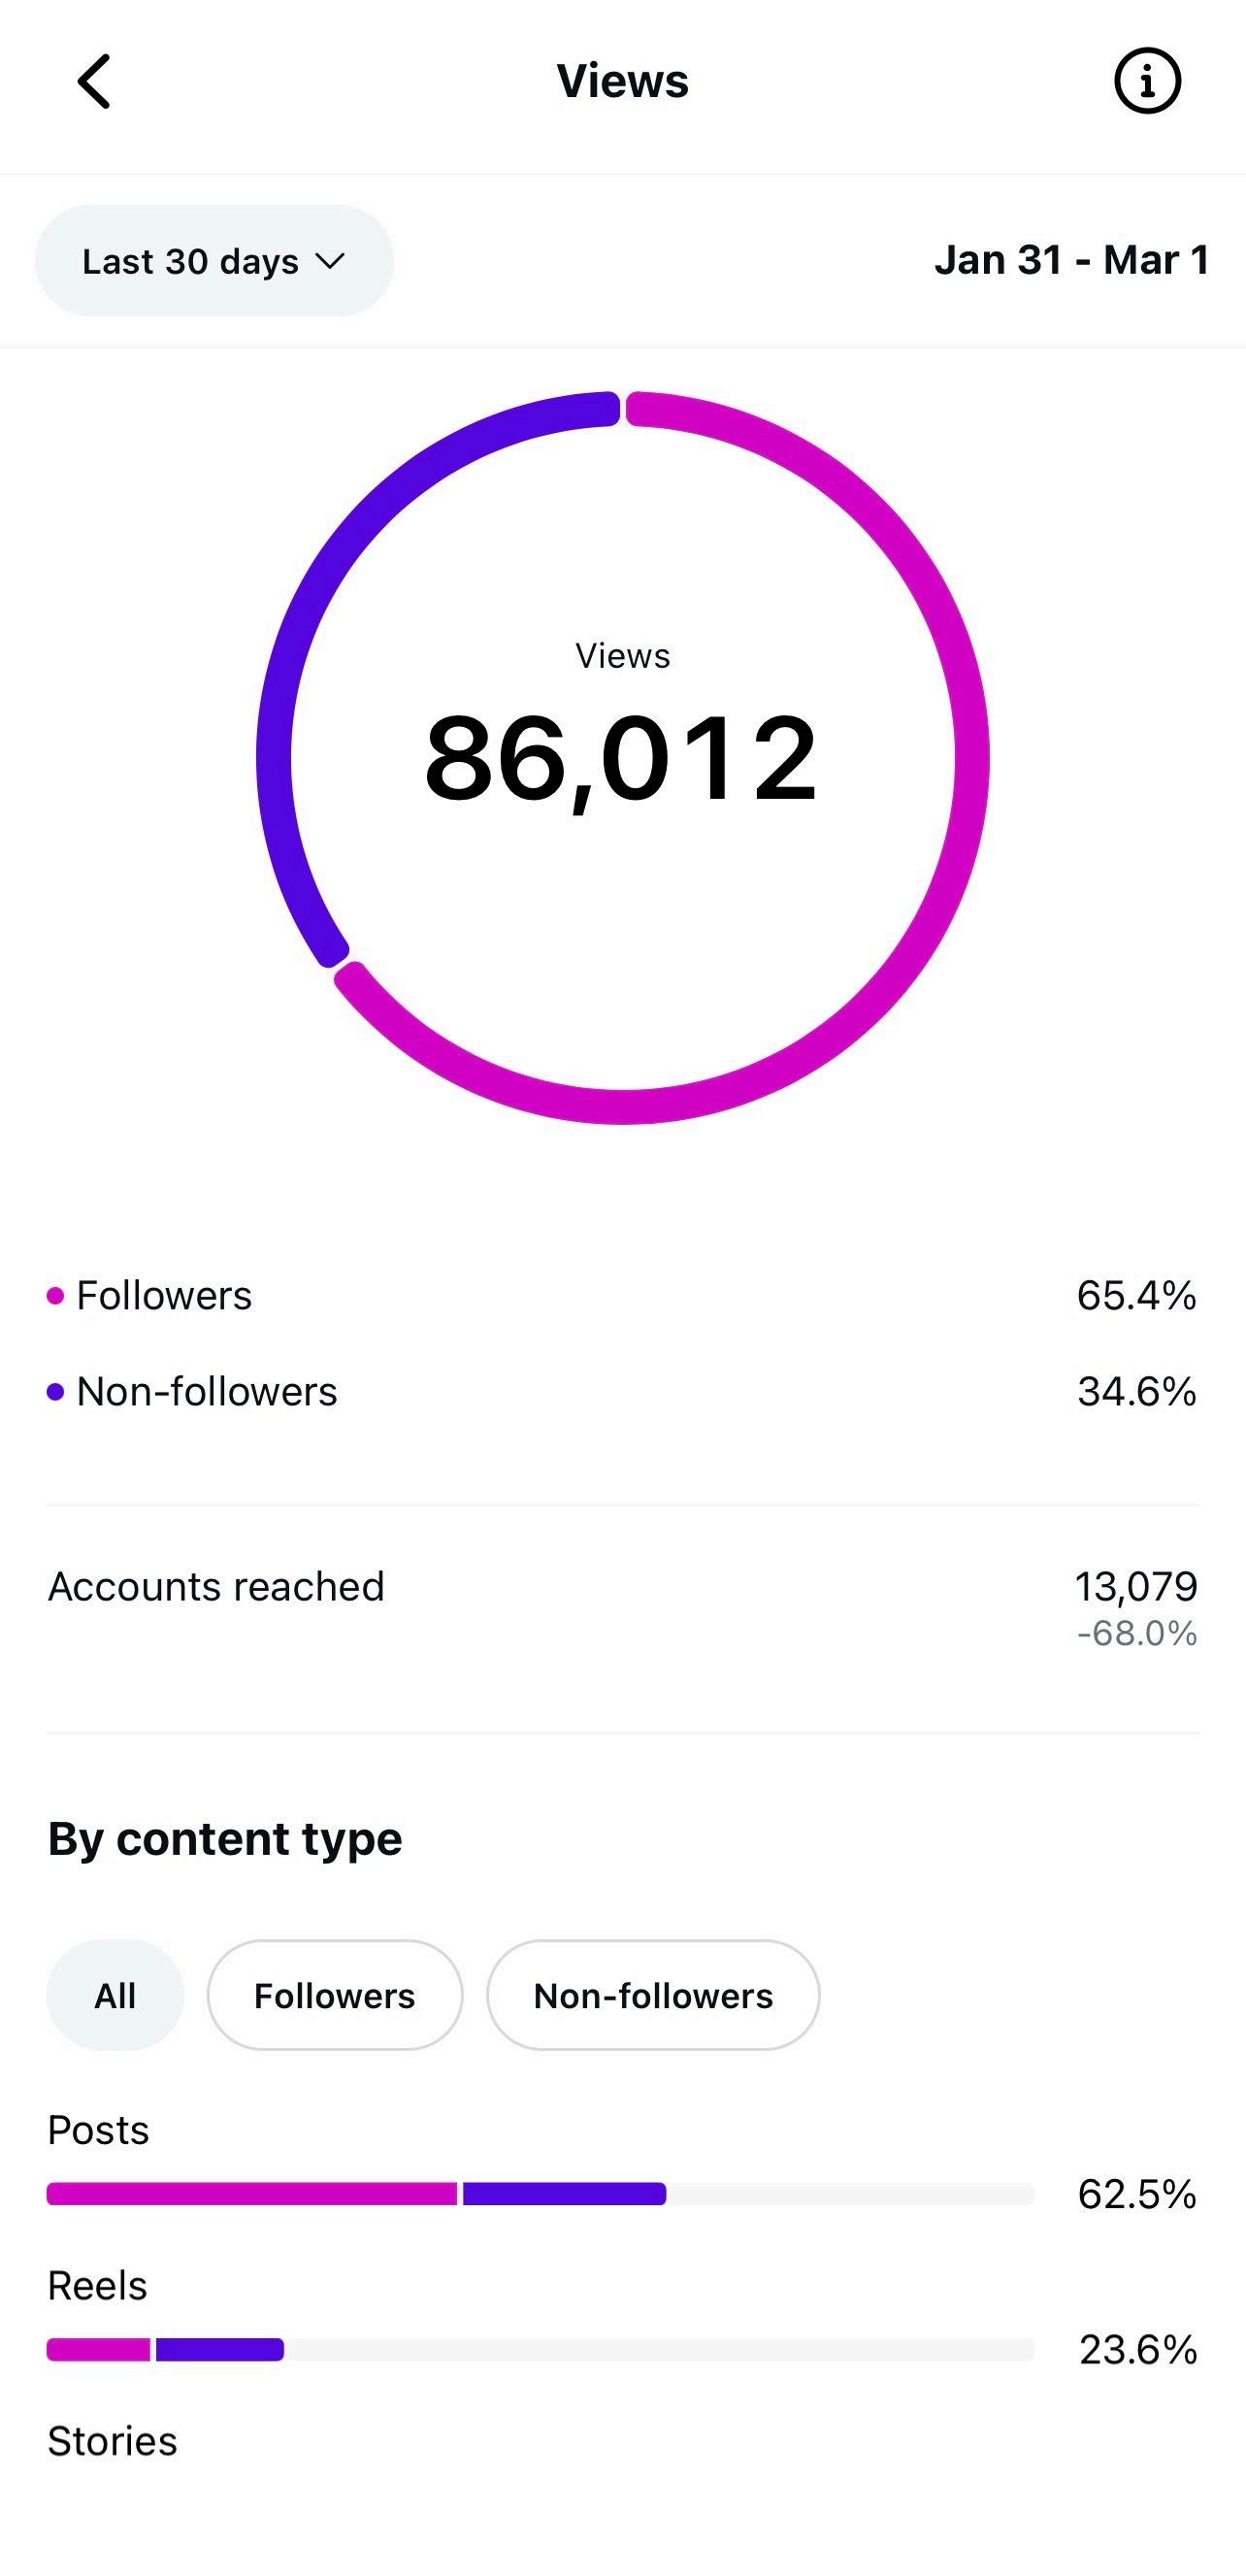Tap the 13,079 accounts reached number
This screenshot has height=2576, width=1246.
pyautogui.click(x=1135, y=1586)
